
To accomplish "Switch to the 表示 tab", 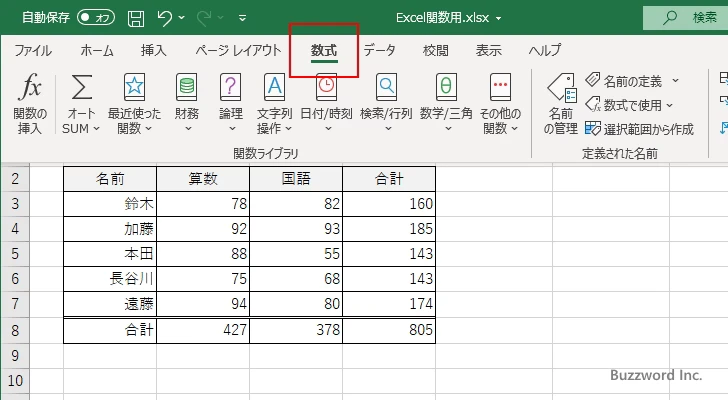I will (x=488, y=50).
